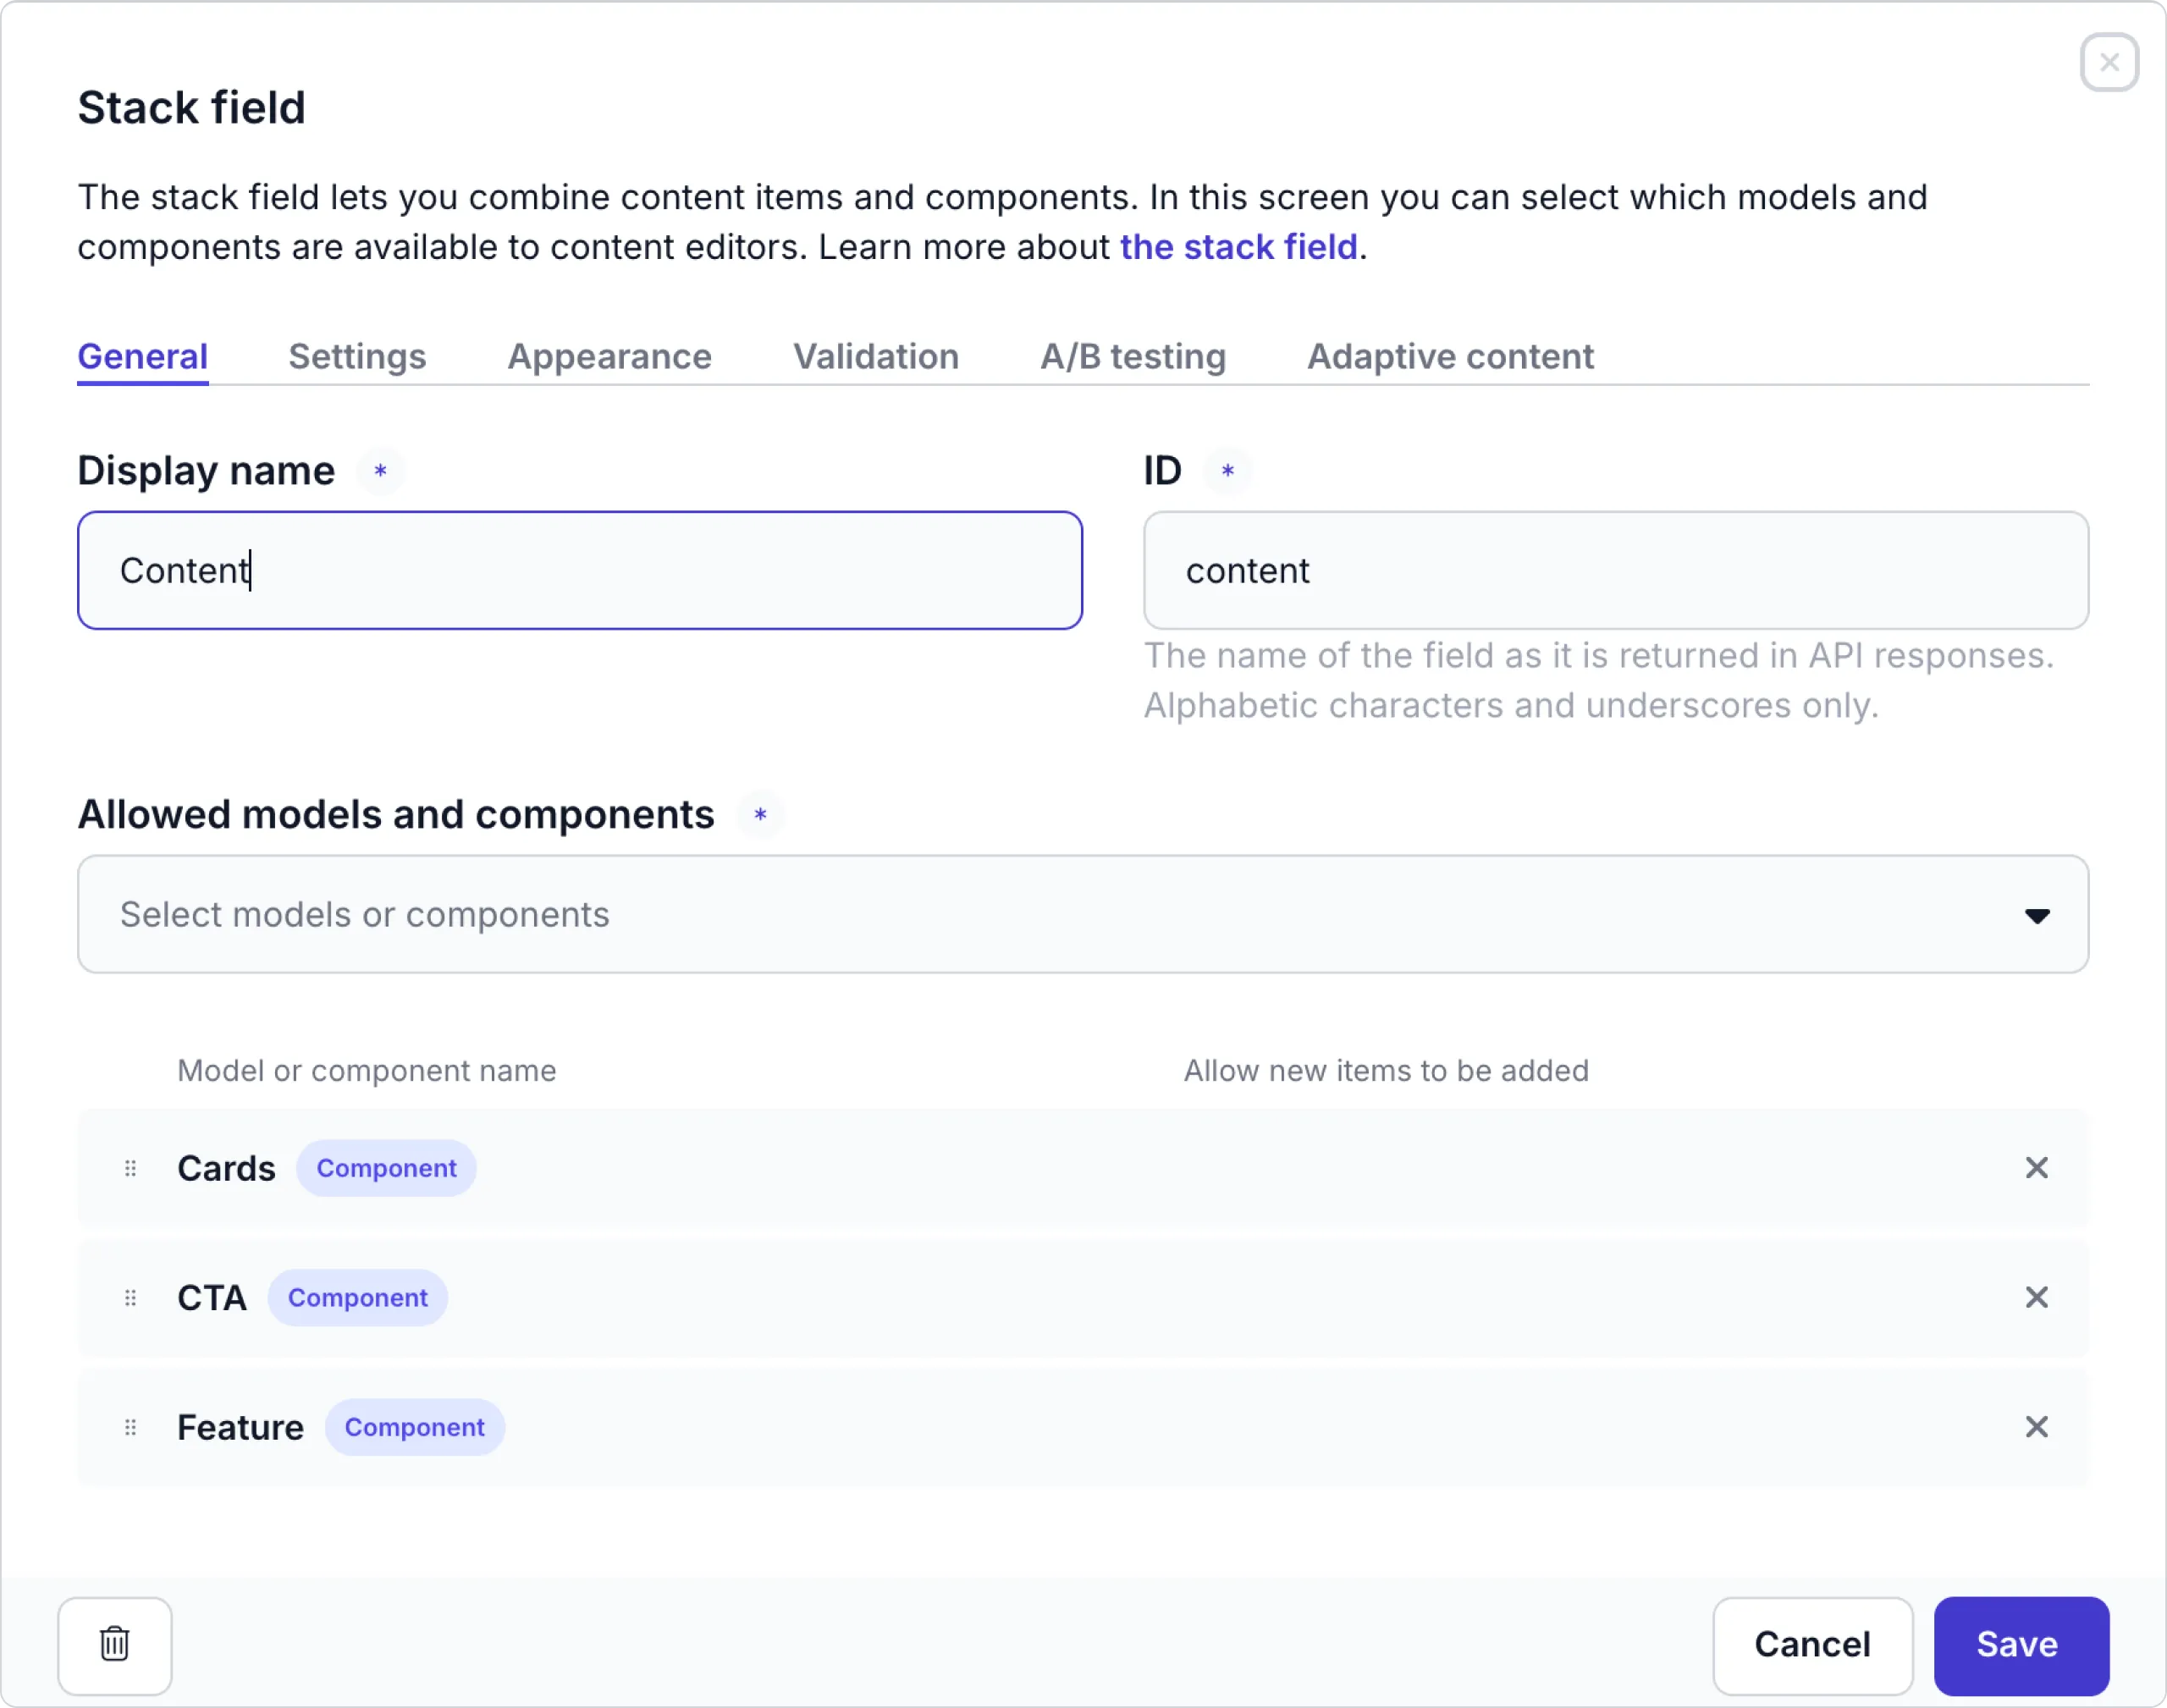
Task: Click into the ID input field
Action: coord(1615,571)
